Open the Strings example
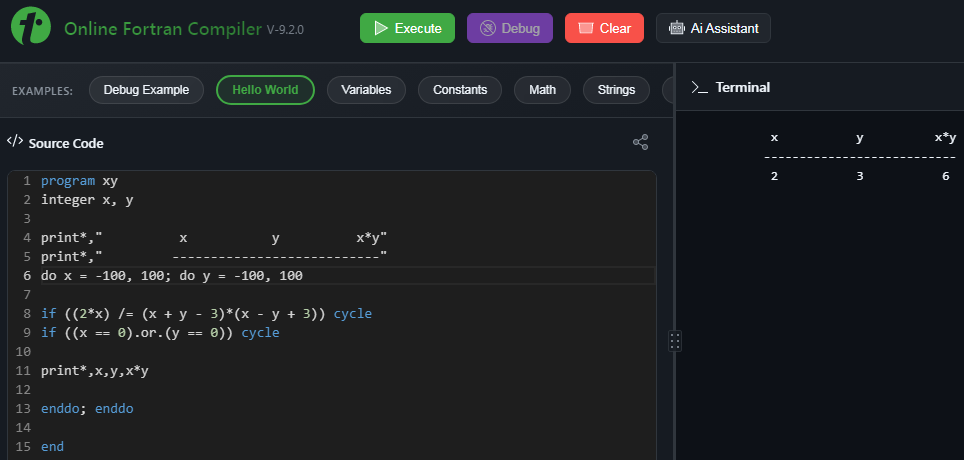The height and width of the screenshot is (460, 964). pos(616,90)
